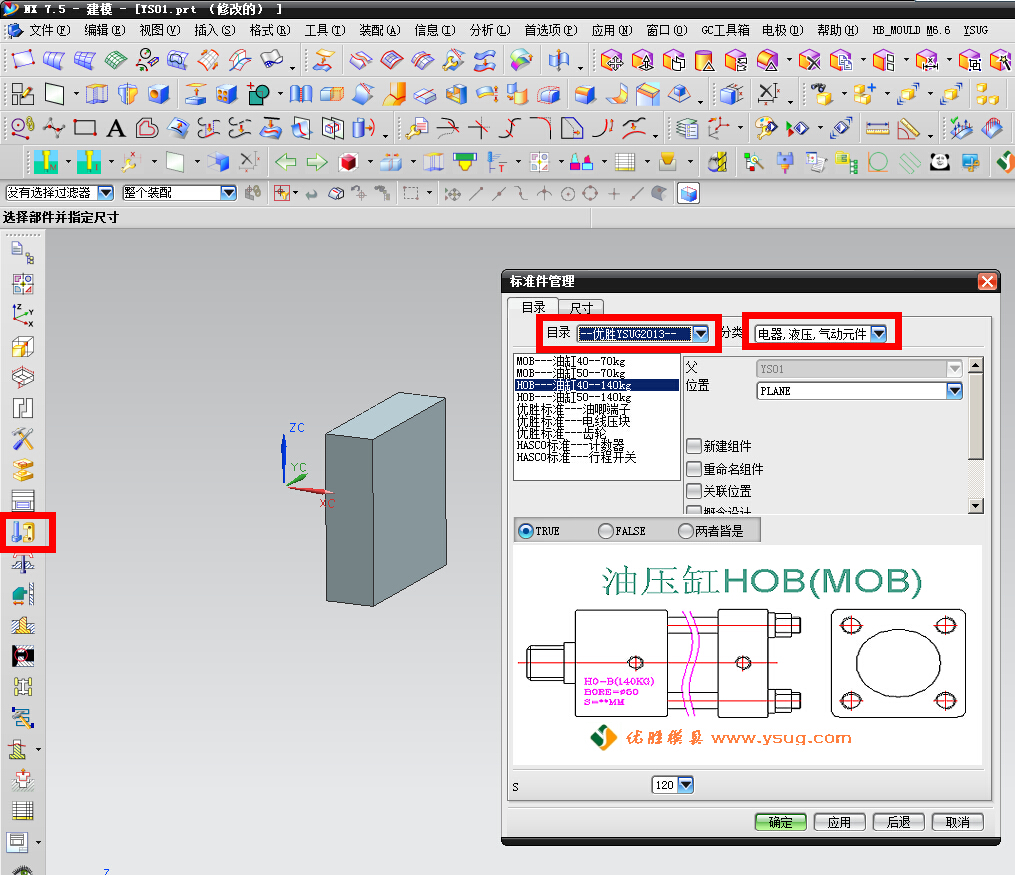Click the yellow cylinder icon with triangle
The width and height of the screenshot is (1015, 875).
704,60
